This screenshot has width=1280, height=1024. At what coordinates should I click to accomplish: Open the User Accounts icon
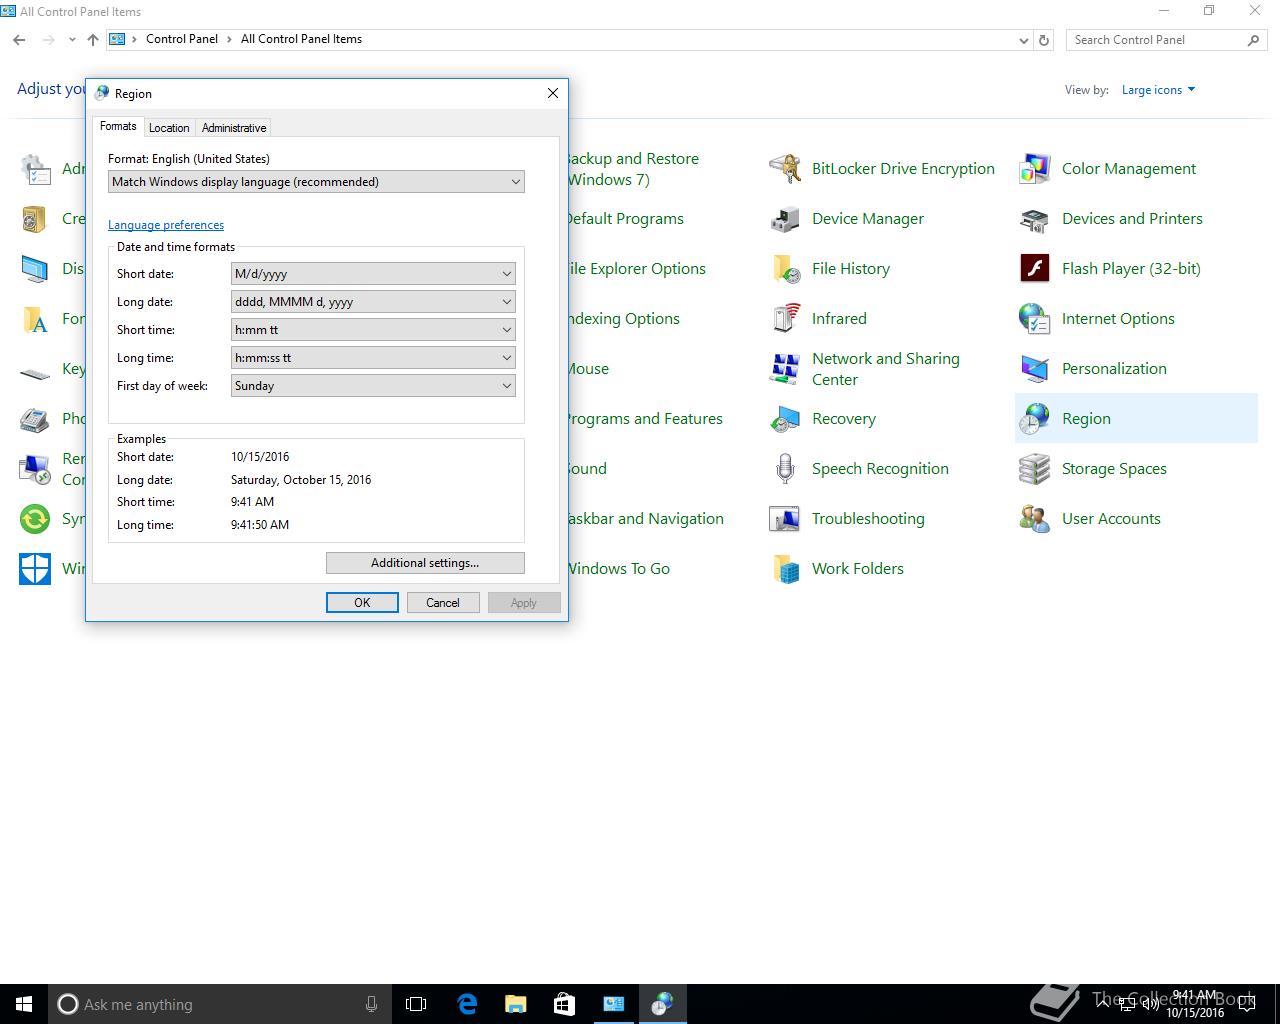(x=1034, y=519)
